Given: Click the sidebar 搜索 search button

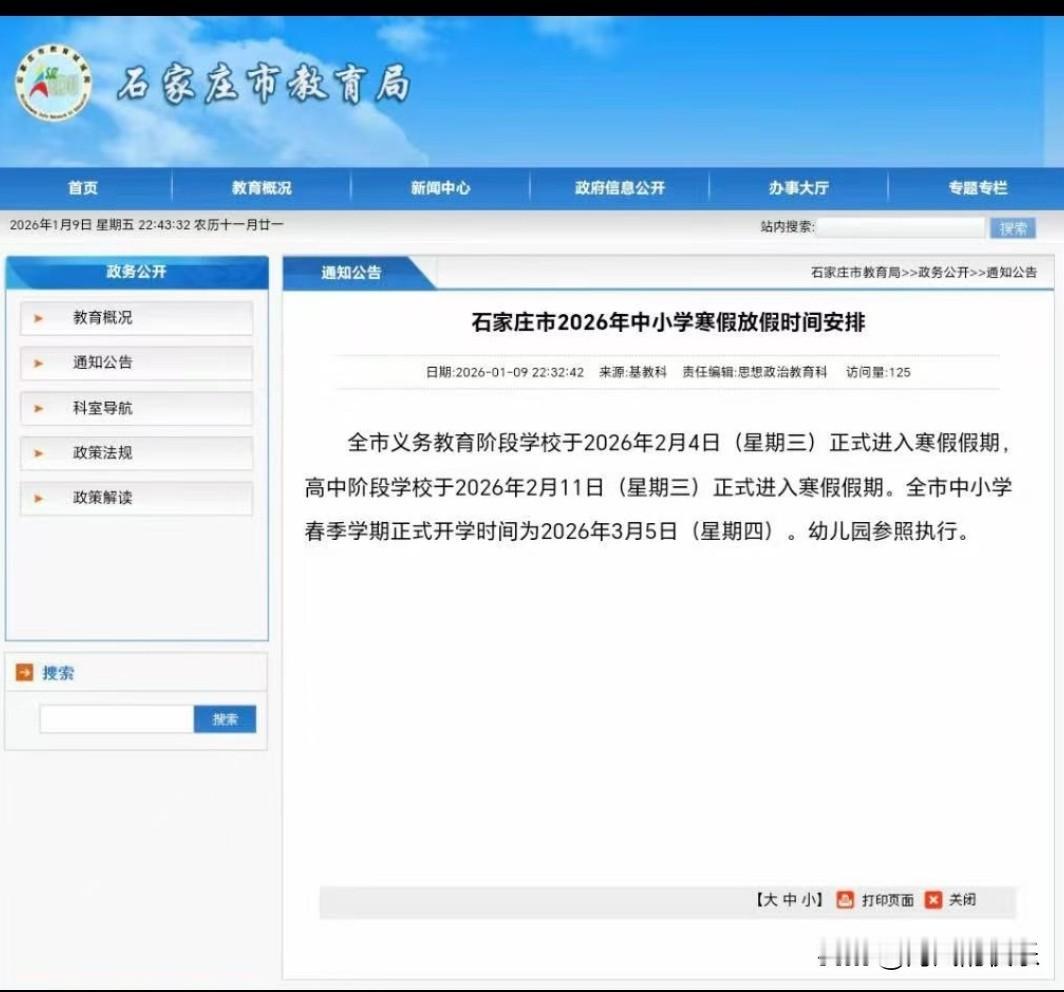Looking at the screenshot, I should pos(225,718).
